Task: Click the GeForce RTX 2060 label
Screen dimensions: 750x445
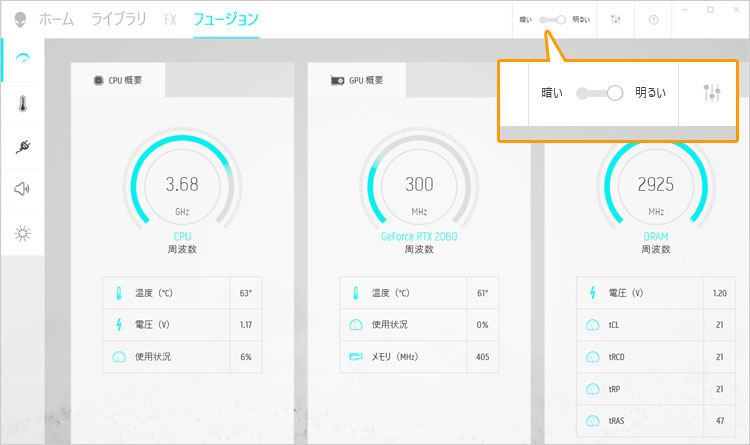Action: pyautogui.click(x=419, y=236)
